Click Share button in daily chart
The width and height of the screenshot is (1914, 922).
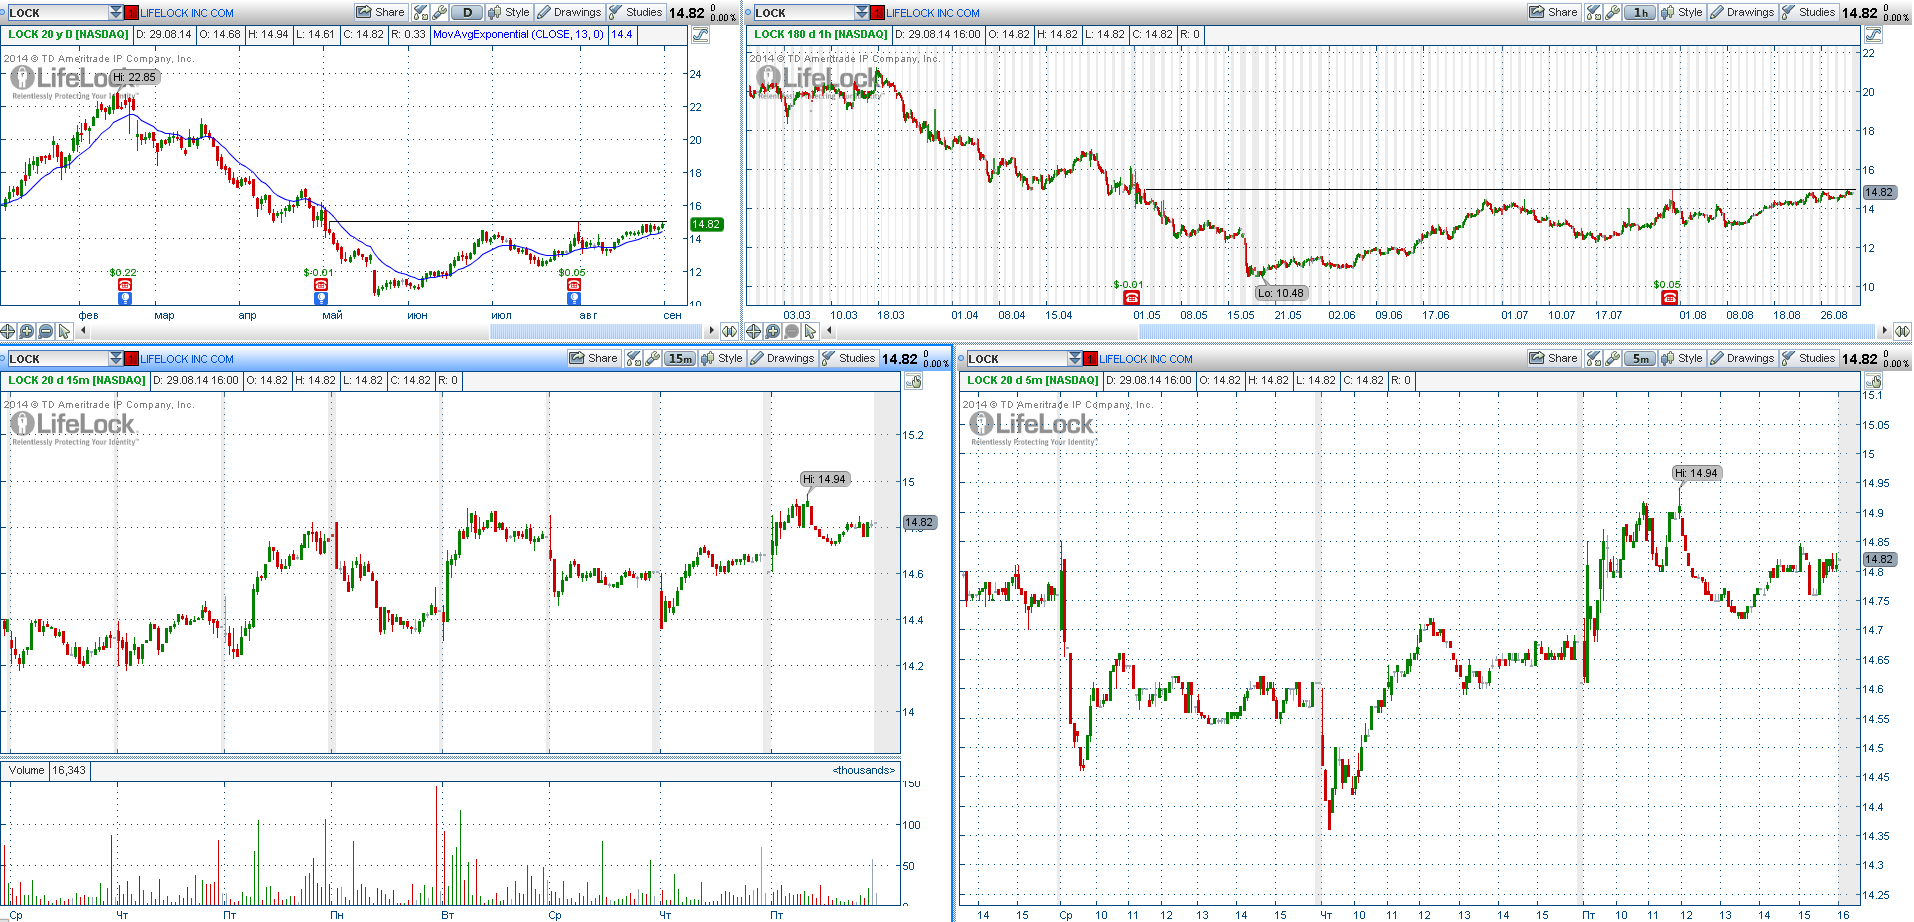pyautogui.click(x=381, y=12)
